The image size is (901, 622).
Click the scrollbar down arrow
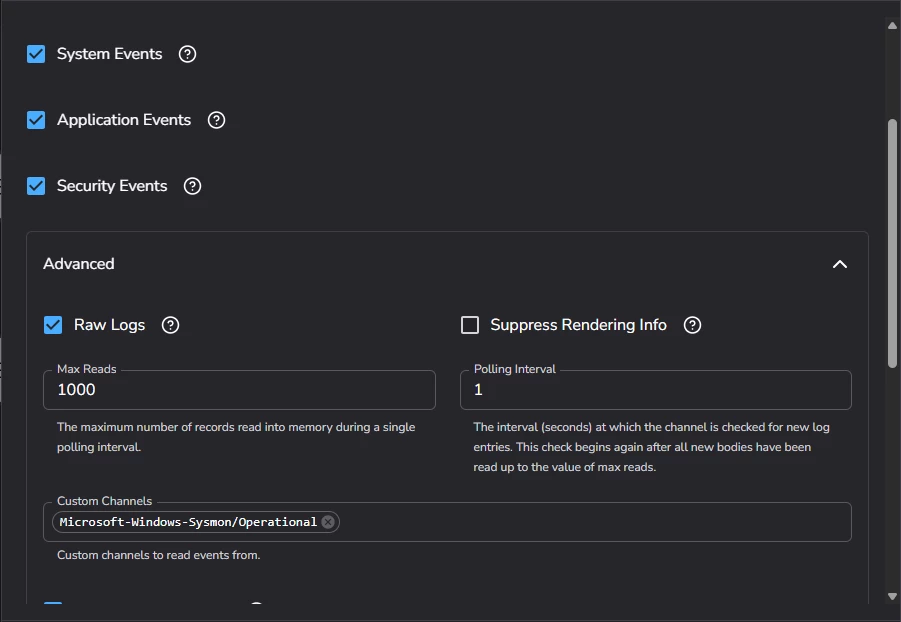892,597
